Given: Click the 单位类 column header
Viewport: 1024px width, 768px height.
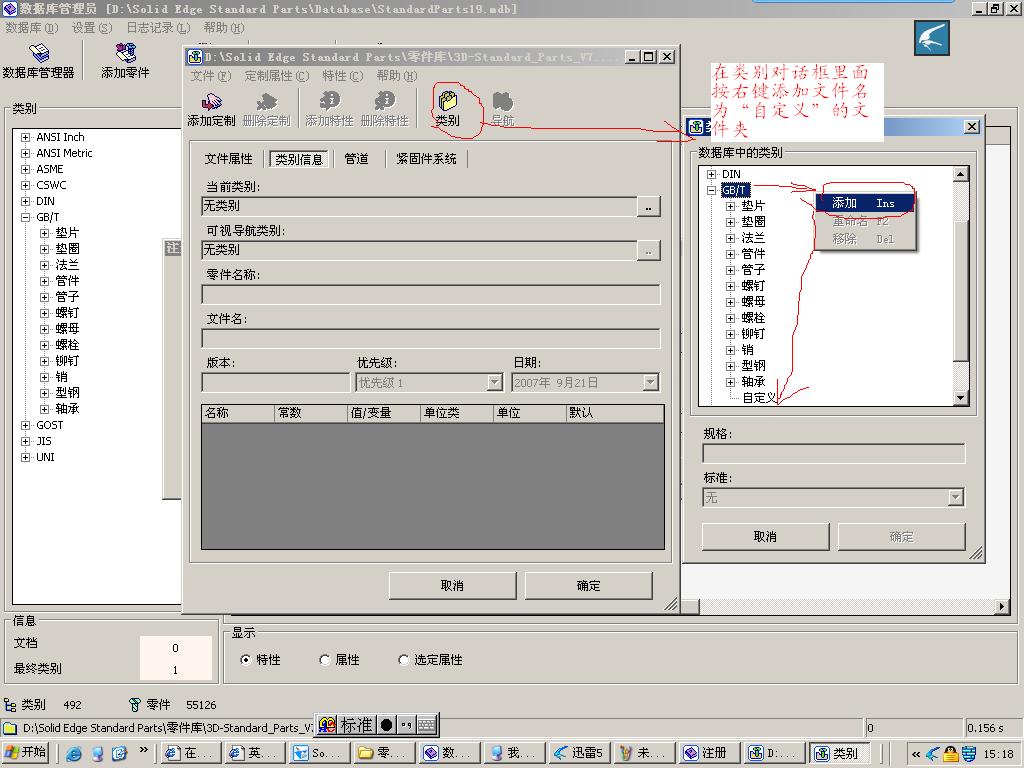Looking at the screenshot, I should pyautogui.click(x=457, y=413).
